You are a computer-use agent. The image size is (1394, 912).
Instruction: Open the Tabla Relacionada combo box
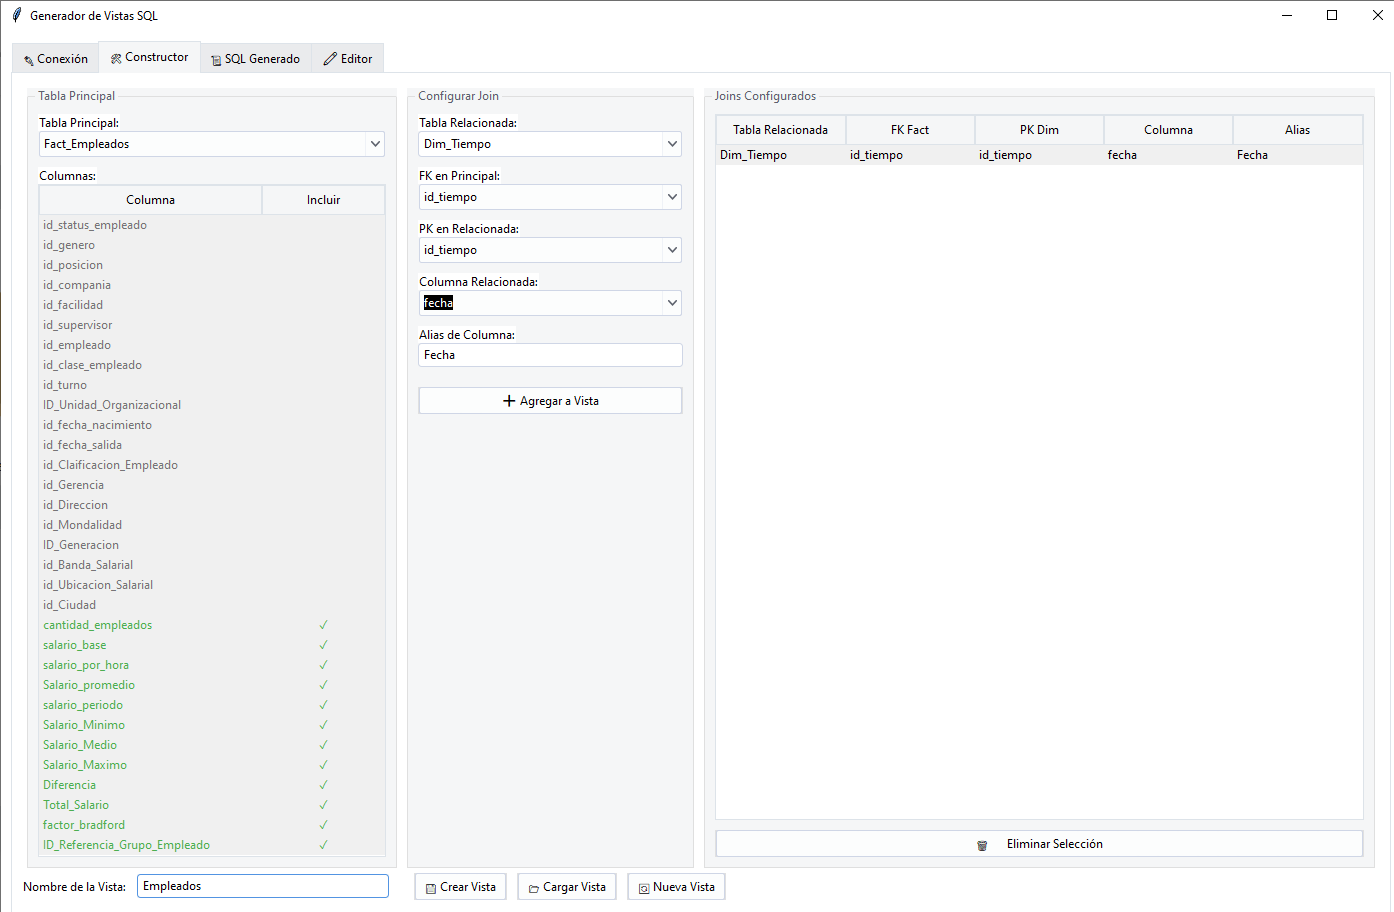672,144
